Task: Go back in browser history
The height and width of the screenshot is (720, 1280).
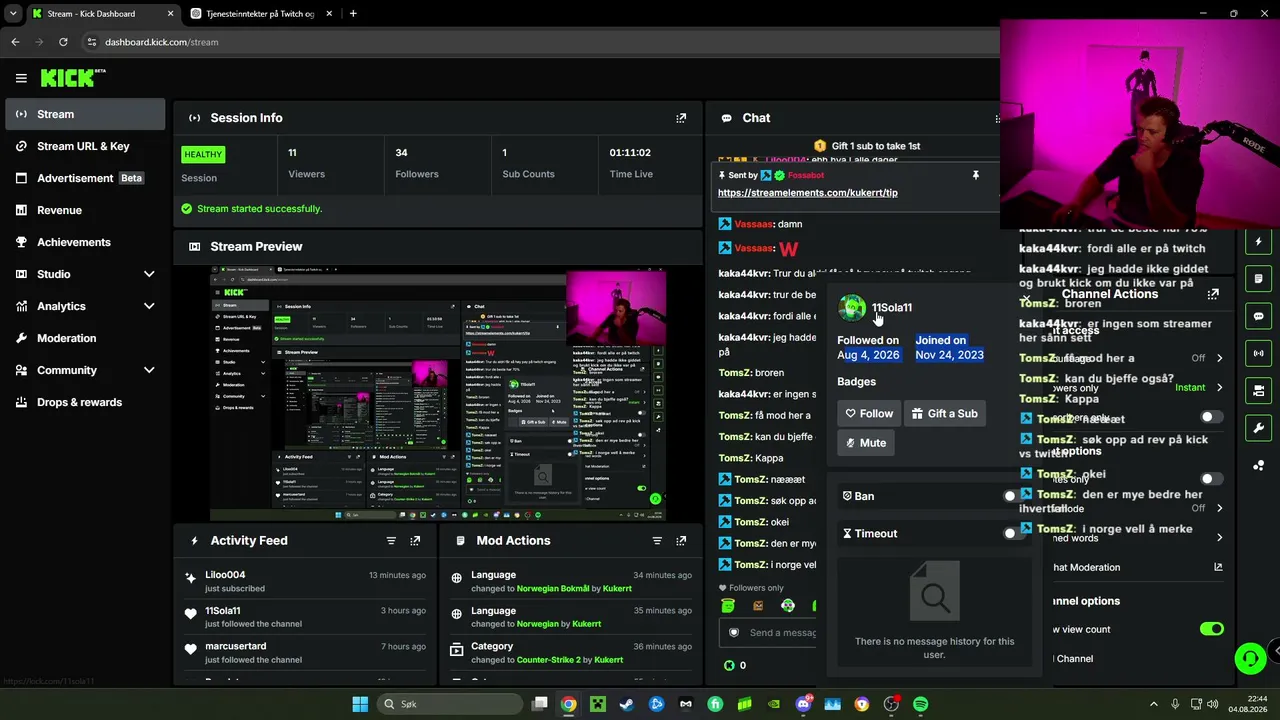Action: pyautogui.click(x=15, y=42)
